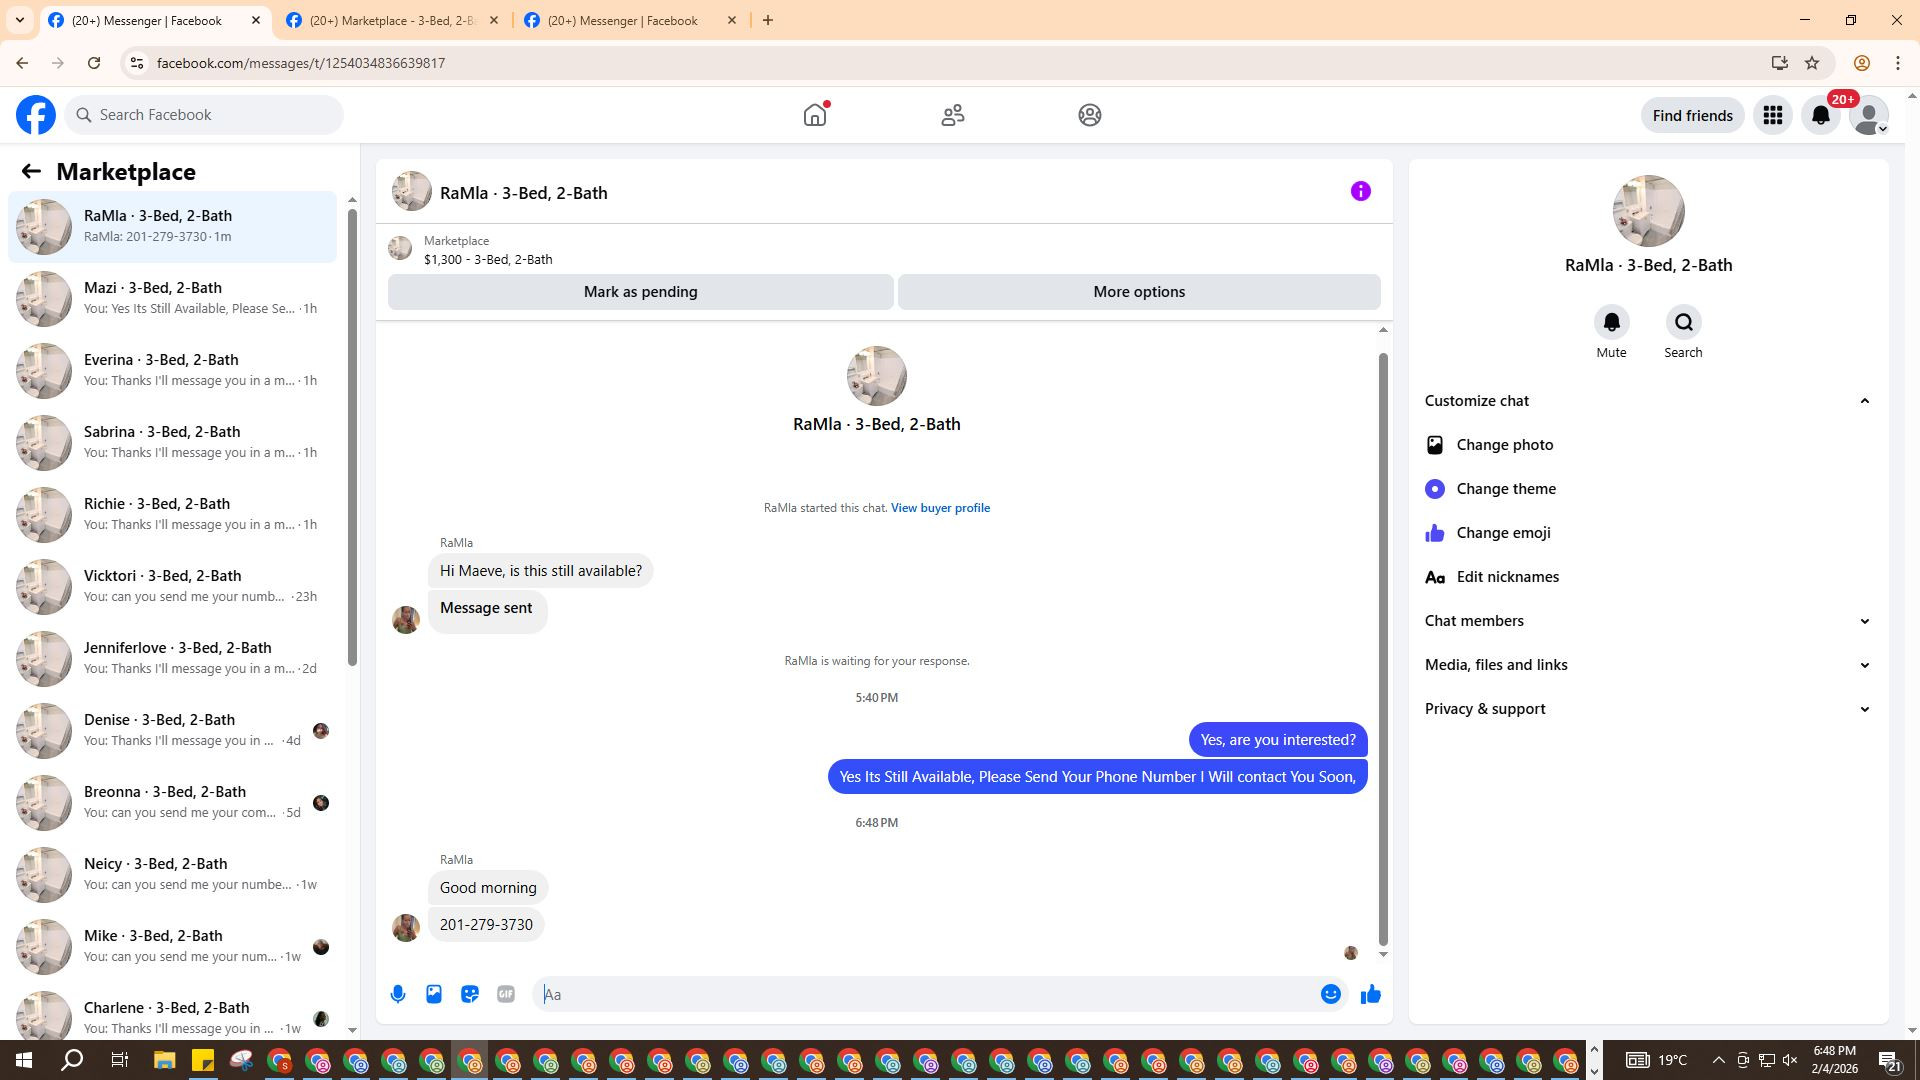Focus the message text input field
Image resolution: width=1920 pixels, height=1080 pixels.
tap(930, 994)
